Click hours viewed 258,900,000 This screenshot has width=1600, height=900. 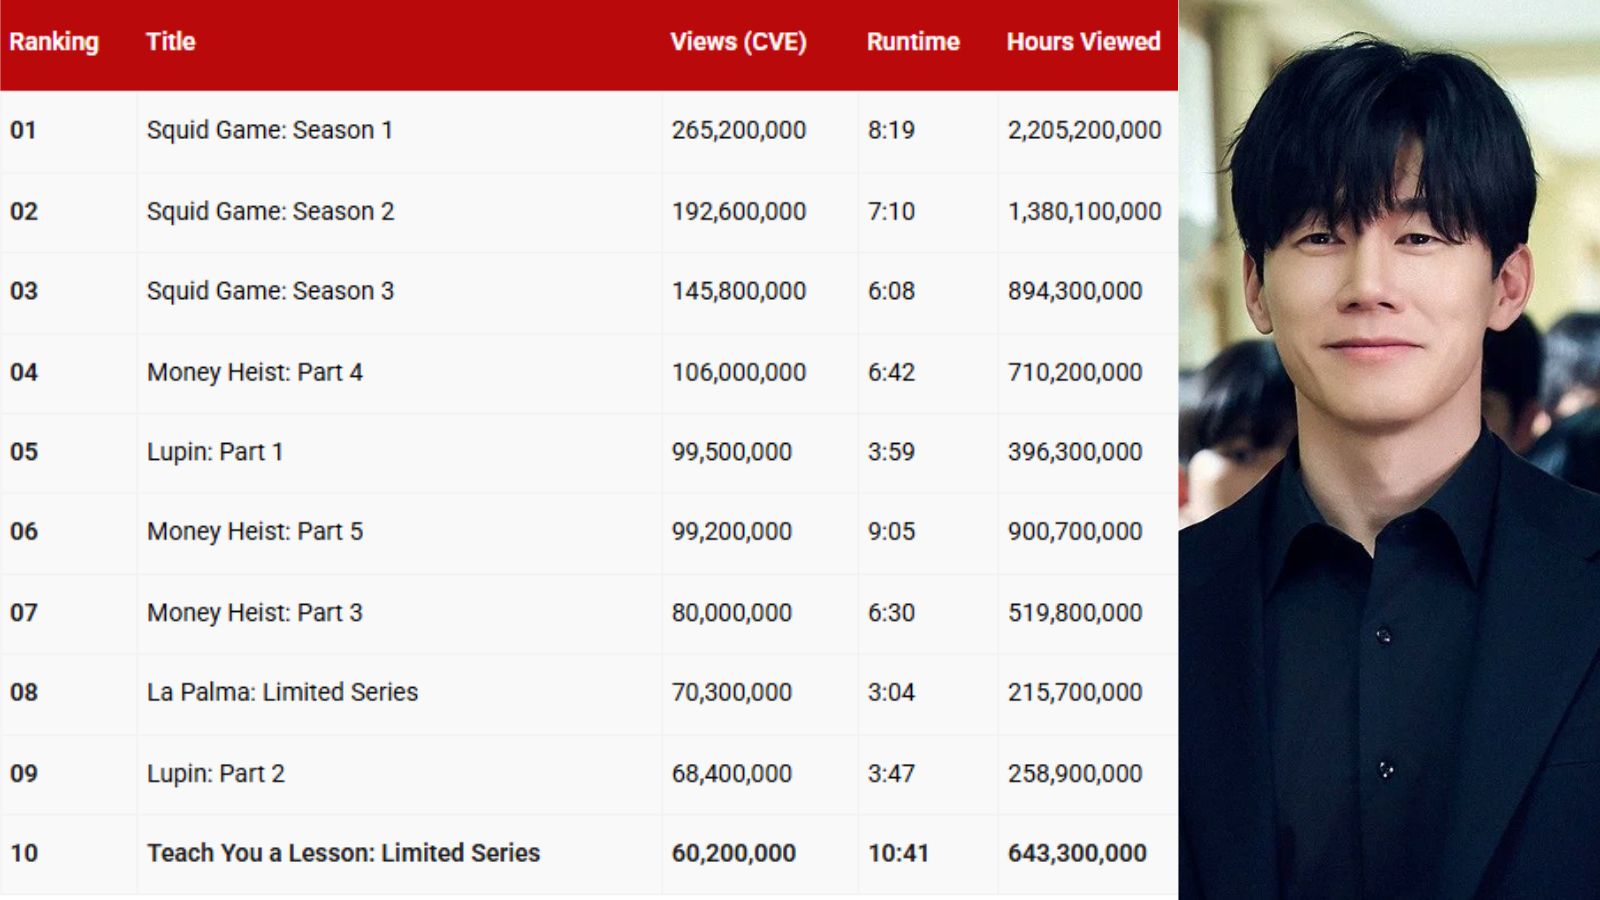(x=1075, y=774)
